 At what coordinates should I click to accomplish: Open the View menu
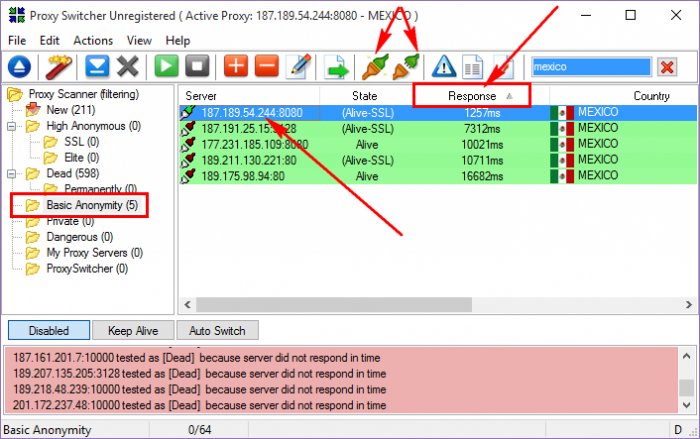(x=139, y=41)
